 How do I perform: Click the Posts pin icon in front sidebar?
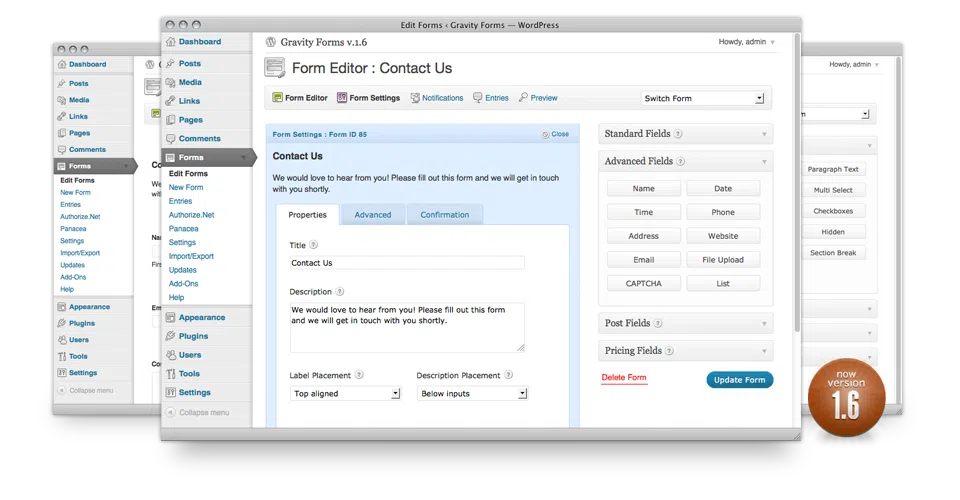(x=170, y=63)
